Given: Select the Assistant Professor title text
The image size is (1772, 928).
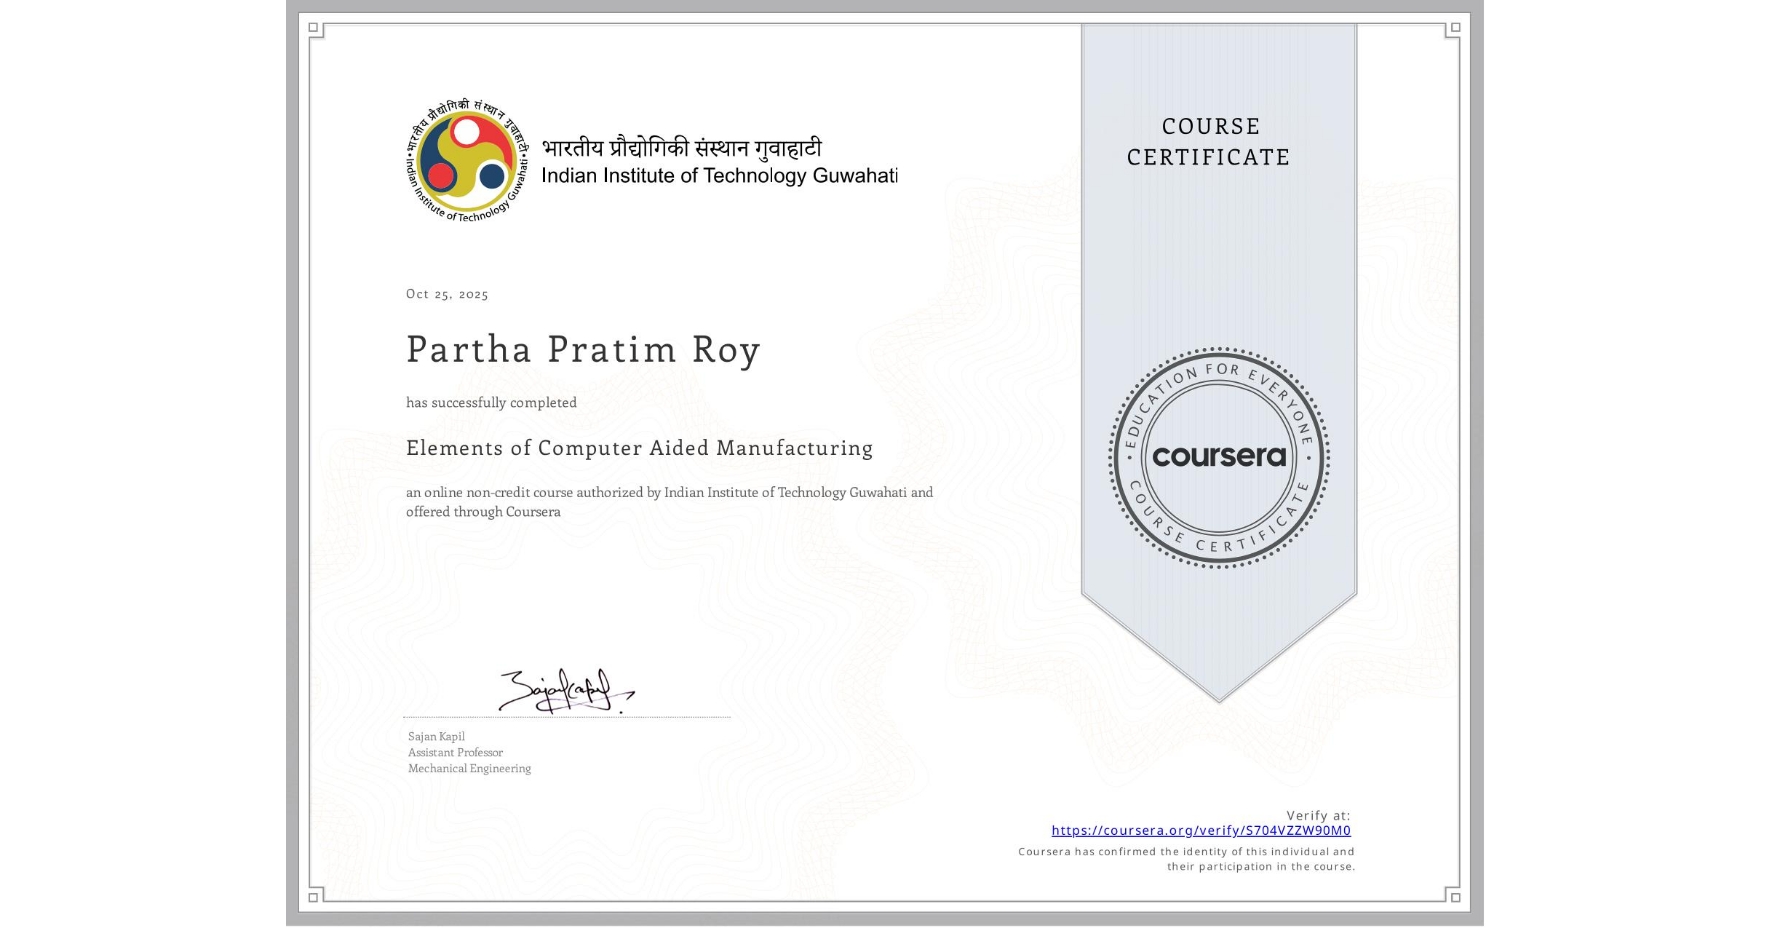Looking at the screenshot, I should click(x=454, y=752).
